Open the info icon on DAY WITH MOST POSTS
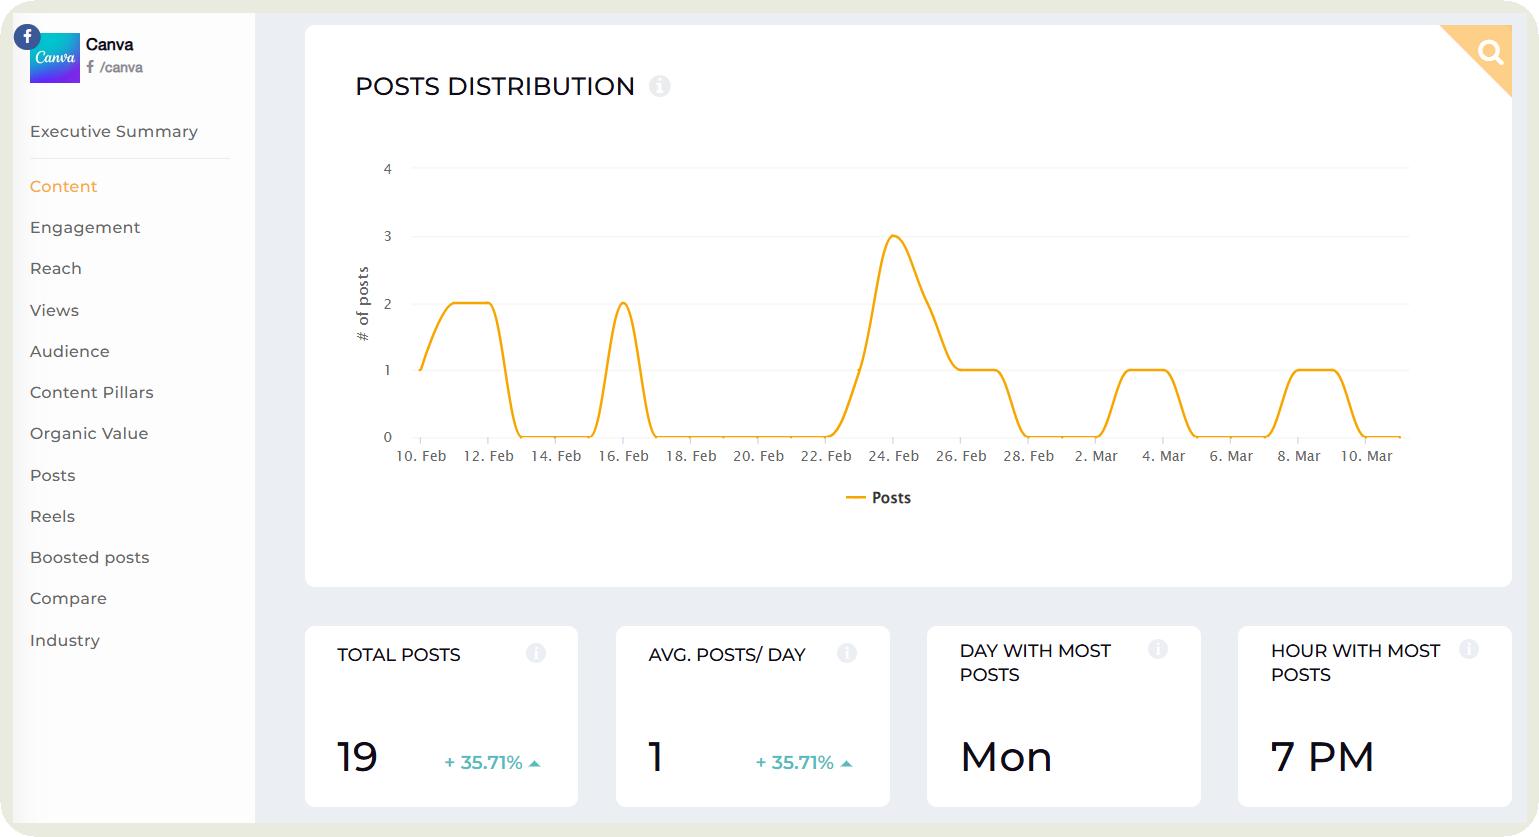Image resolution: width=1539 pixels, height=837 pixels. pyautogui.click(x=1159, y=649)
